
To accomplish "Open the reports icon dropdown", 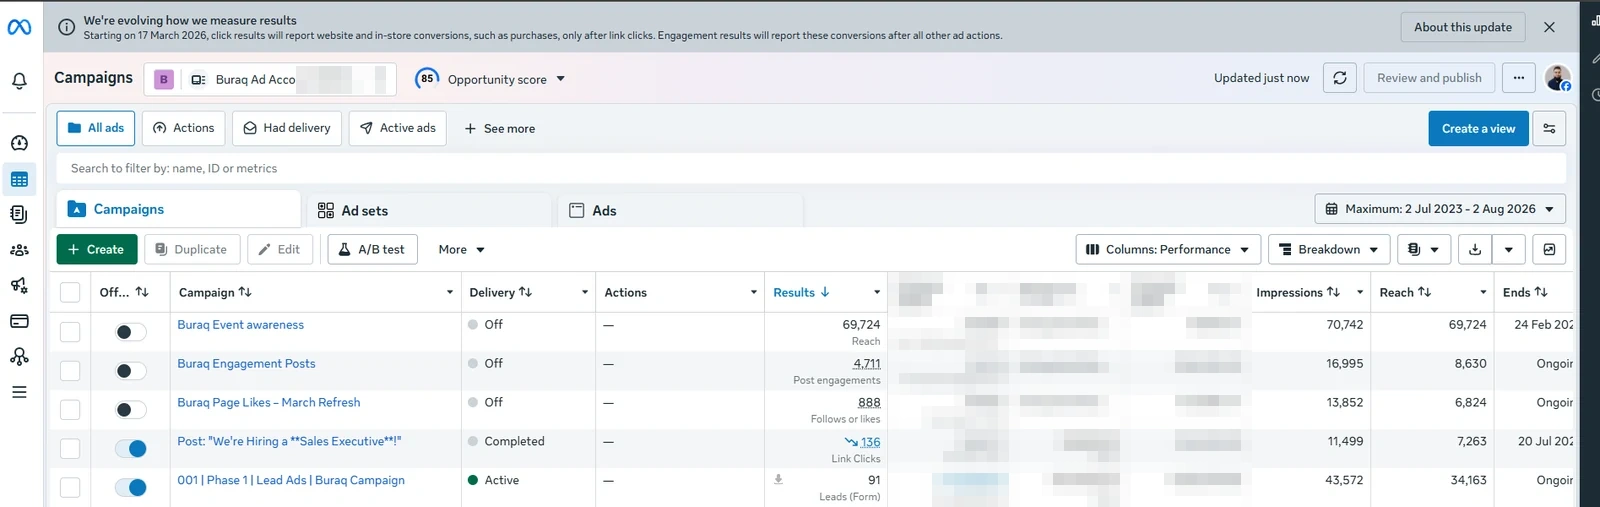I will [1423, 249].
